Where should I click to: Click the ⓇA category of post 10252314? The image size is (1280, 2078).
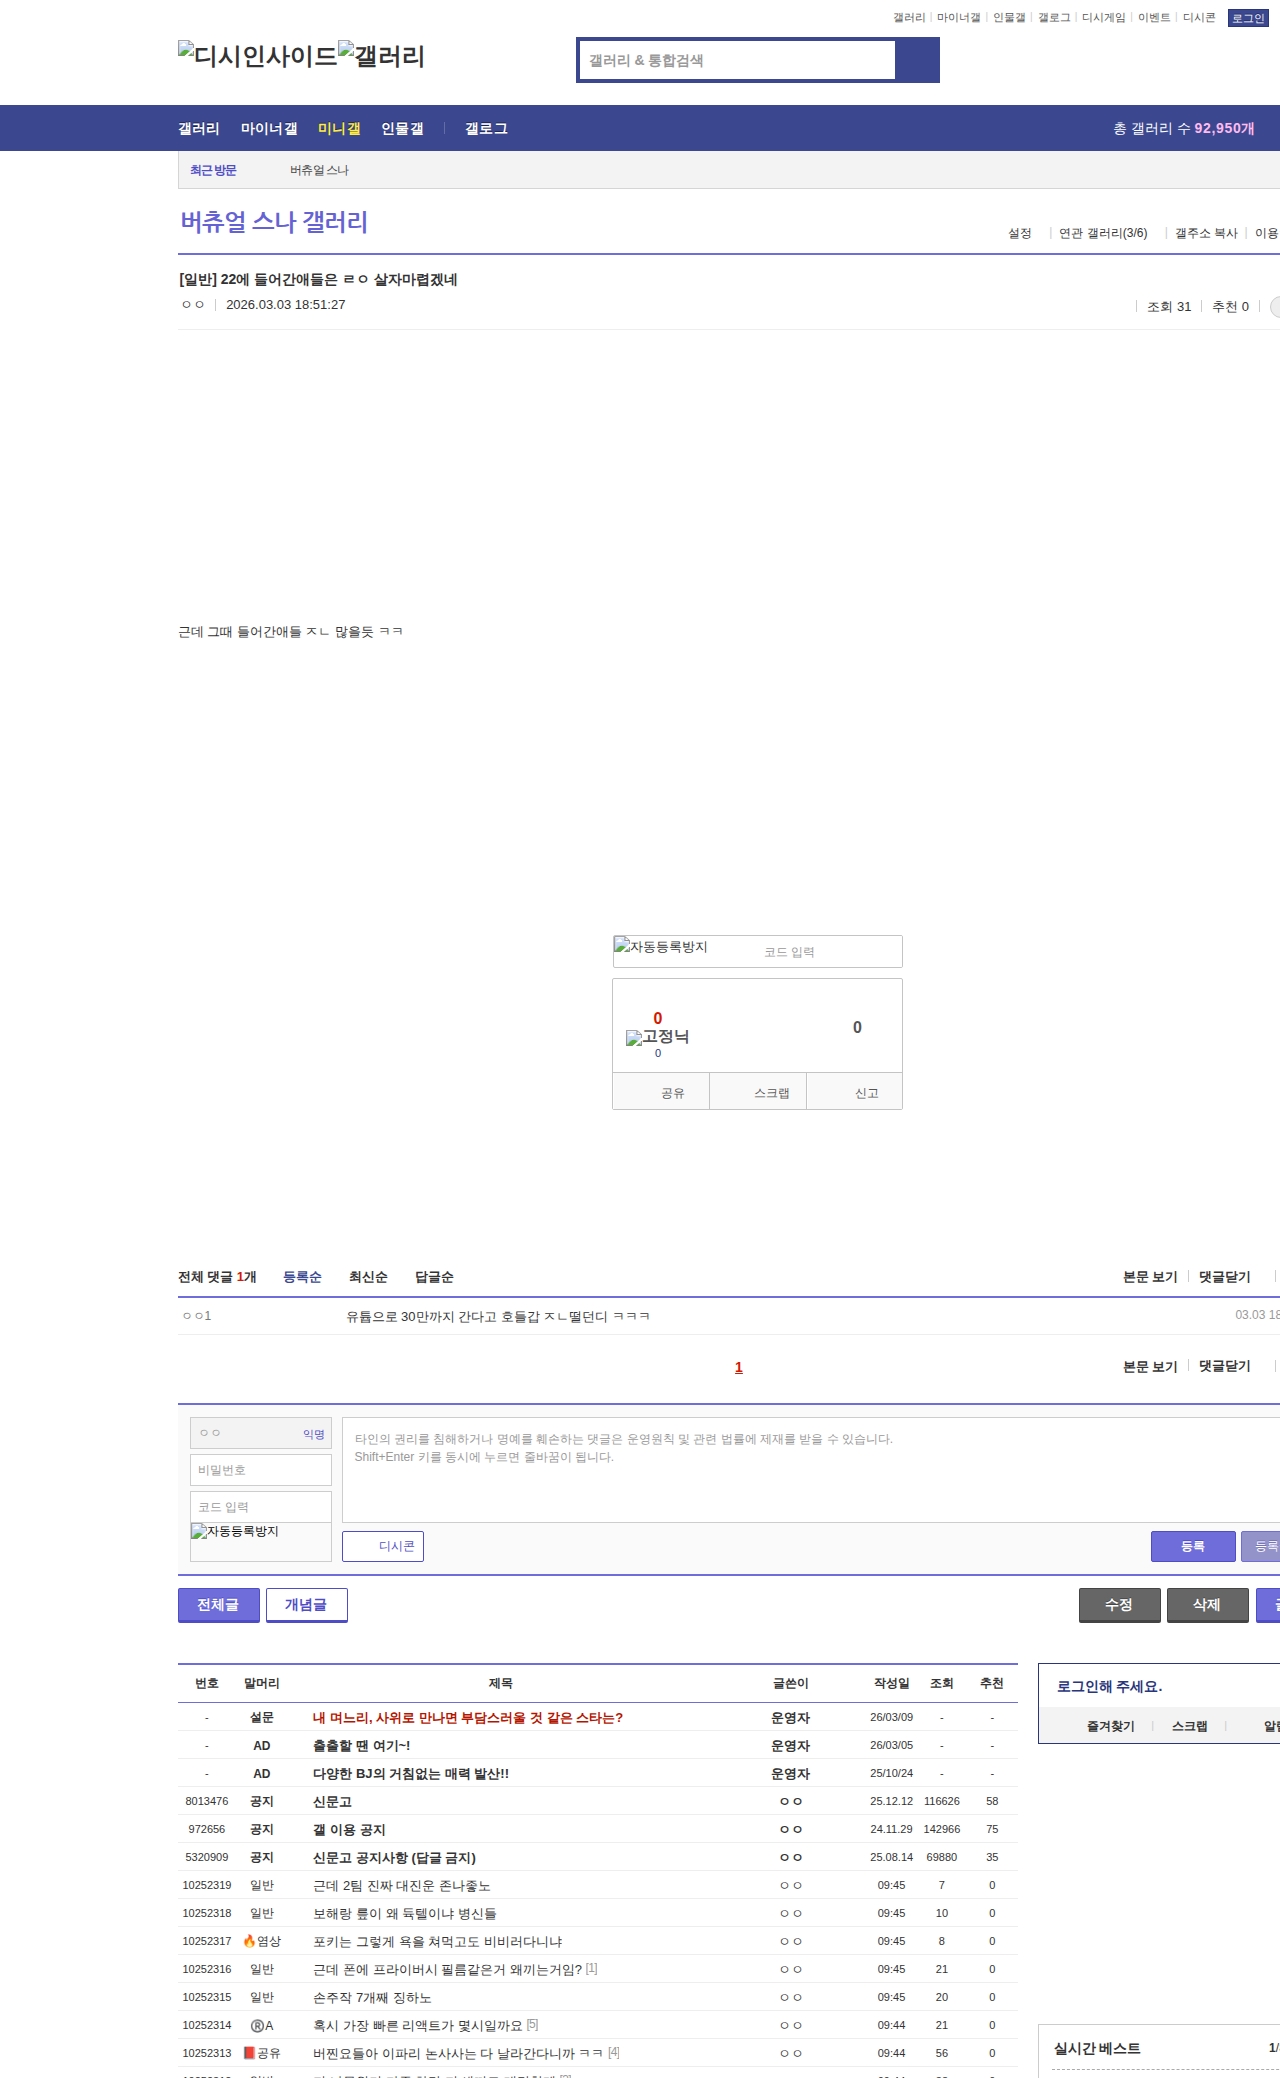coord(262,2025)
